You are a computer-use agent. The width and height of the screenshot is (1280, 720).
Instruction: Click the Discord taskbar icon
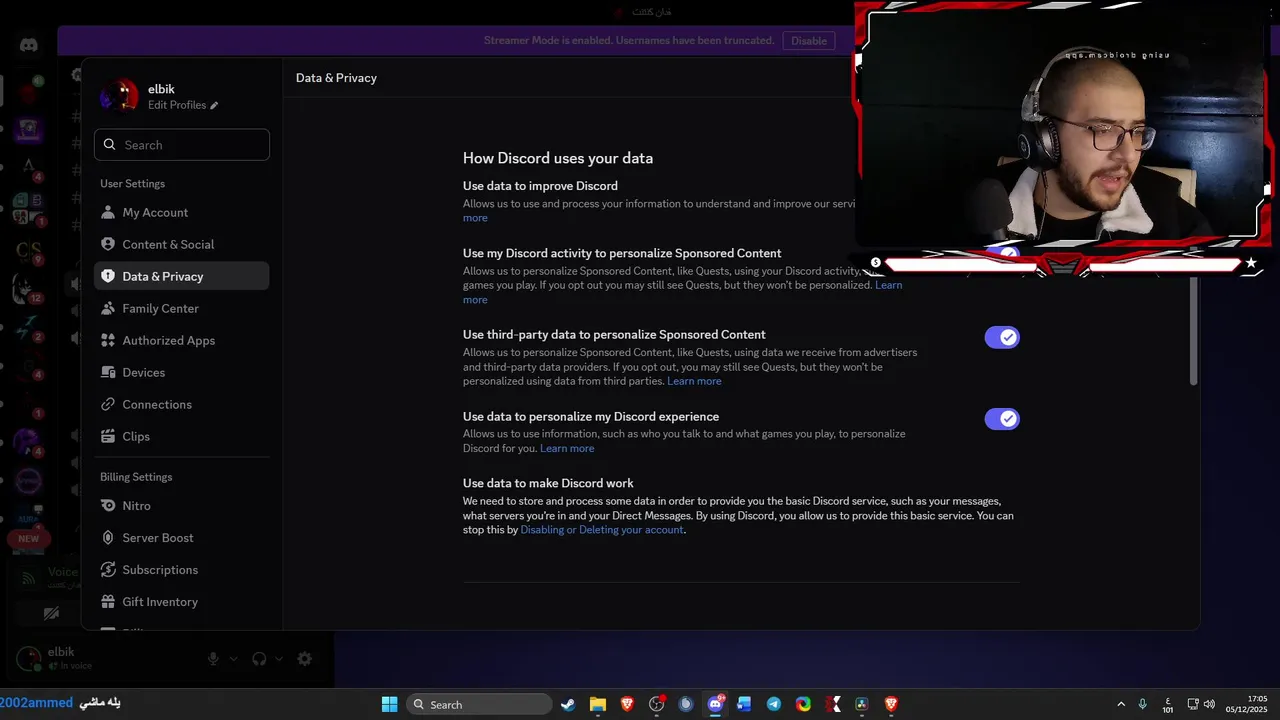tap(715, 704)
